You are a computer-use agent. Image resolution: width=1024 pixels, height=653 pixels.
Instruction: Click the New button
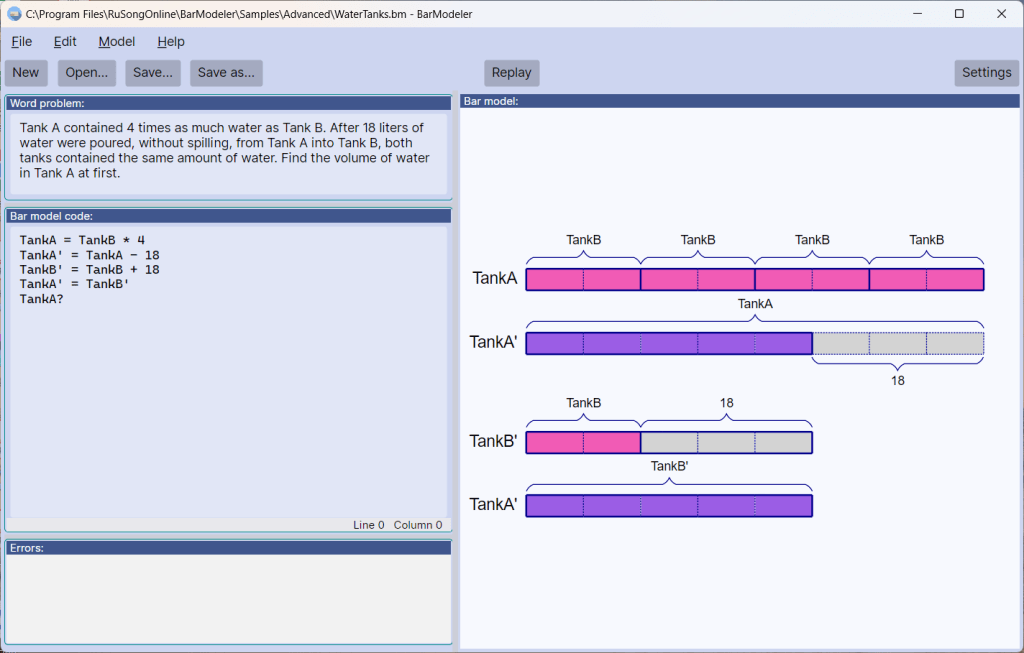26,73
